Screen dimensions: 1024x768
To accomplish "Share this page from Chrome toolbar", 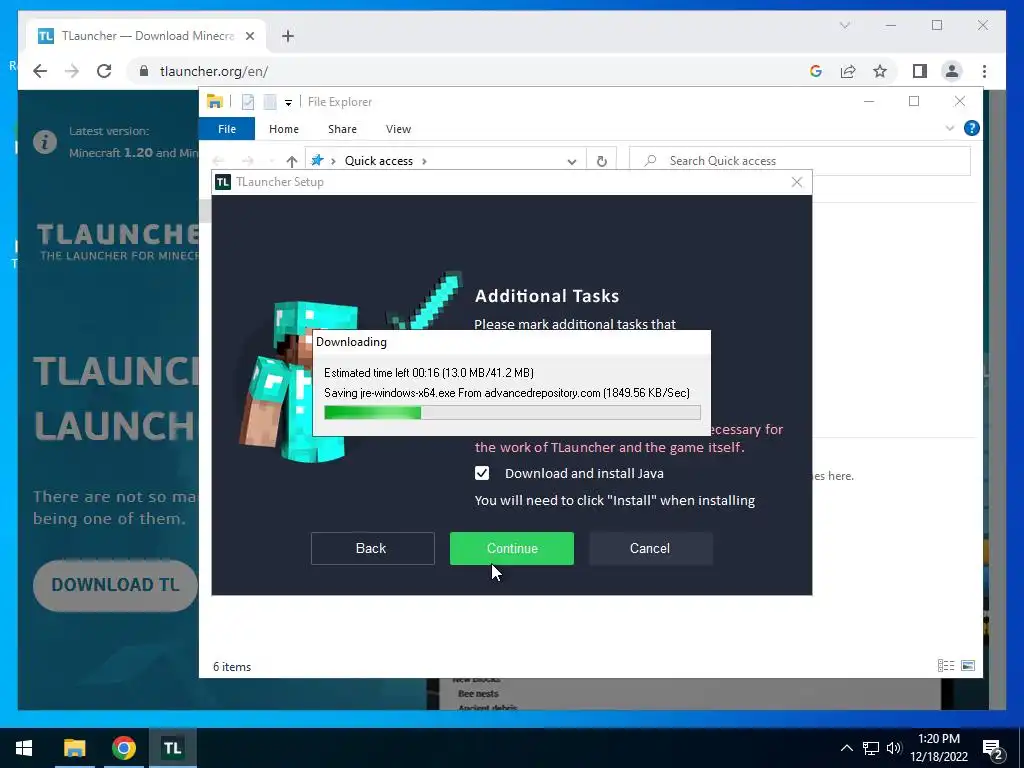I will coord(848,71).
